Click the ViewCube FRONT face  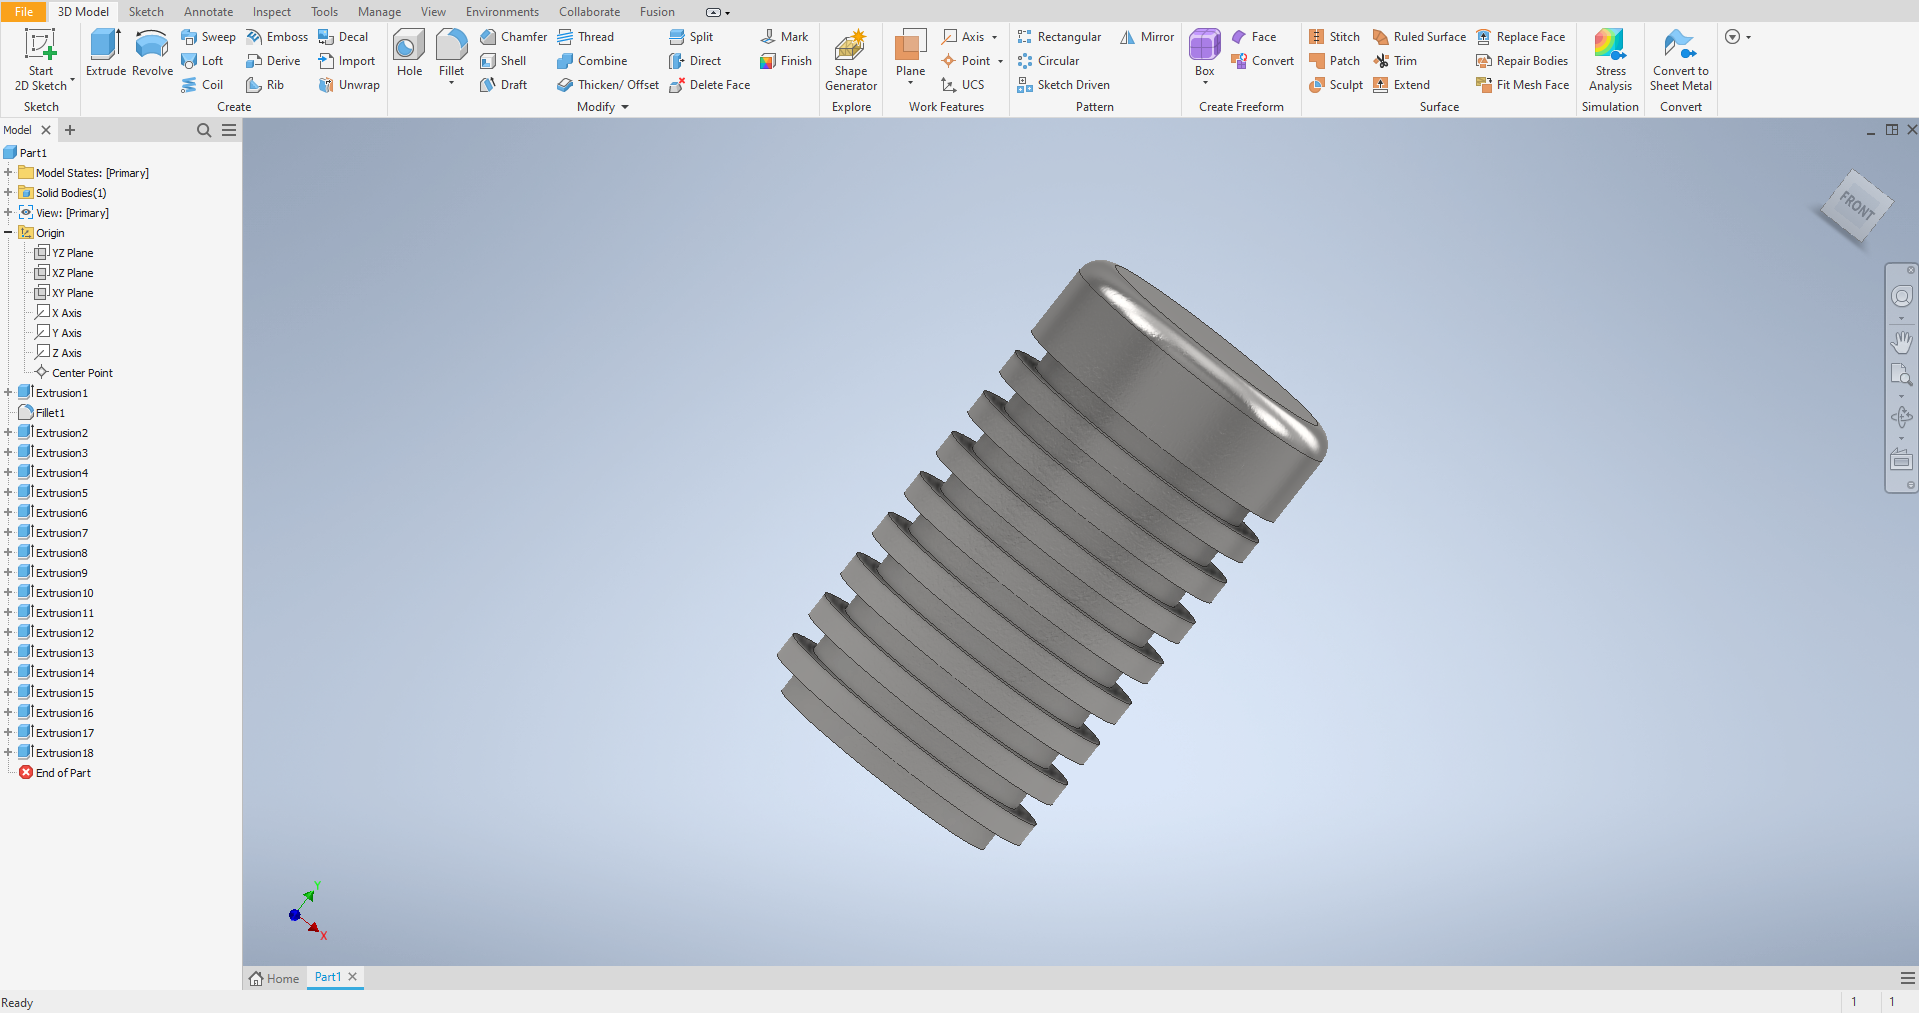click(1856, 206)
